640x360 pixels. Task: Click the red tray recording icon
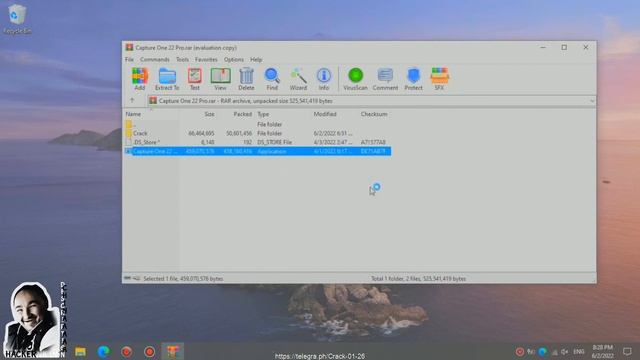520,351
